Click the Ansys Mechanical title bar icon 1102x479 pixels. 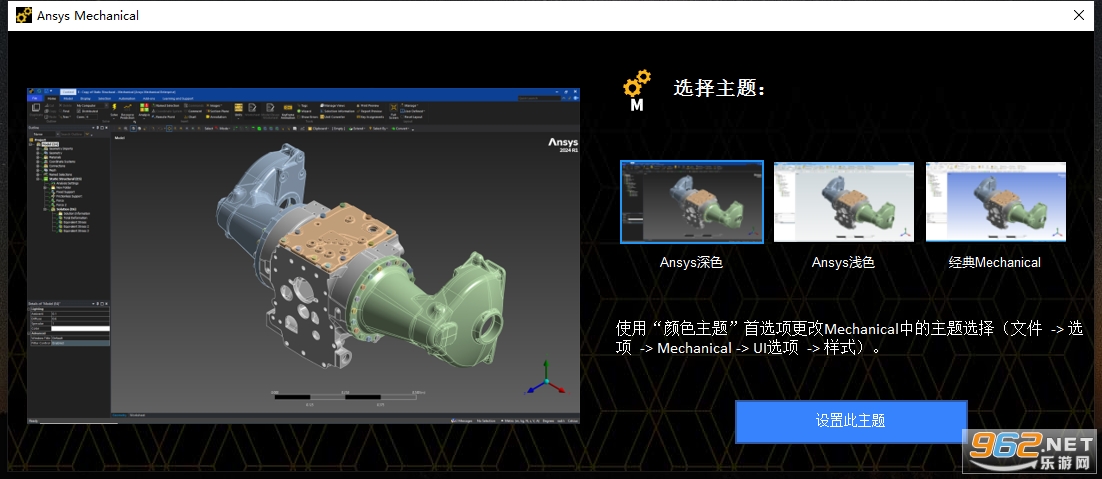[23, 15]
